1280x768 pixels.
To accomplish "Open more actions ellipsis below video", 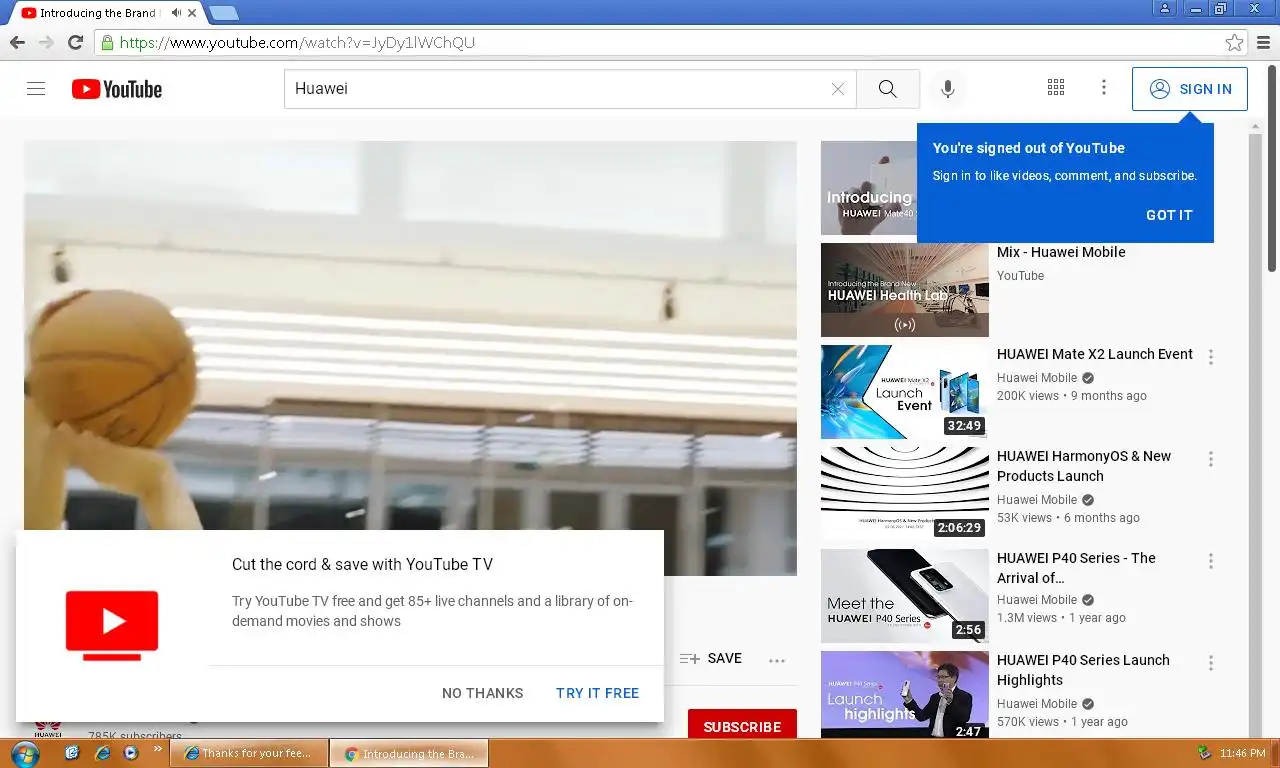I will coord(777,660).
